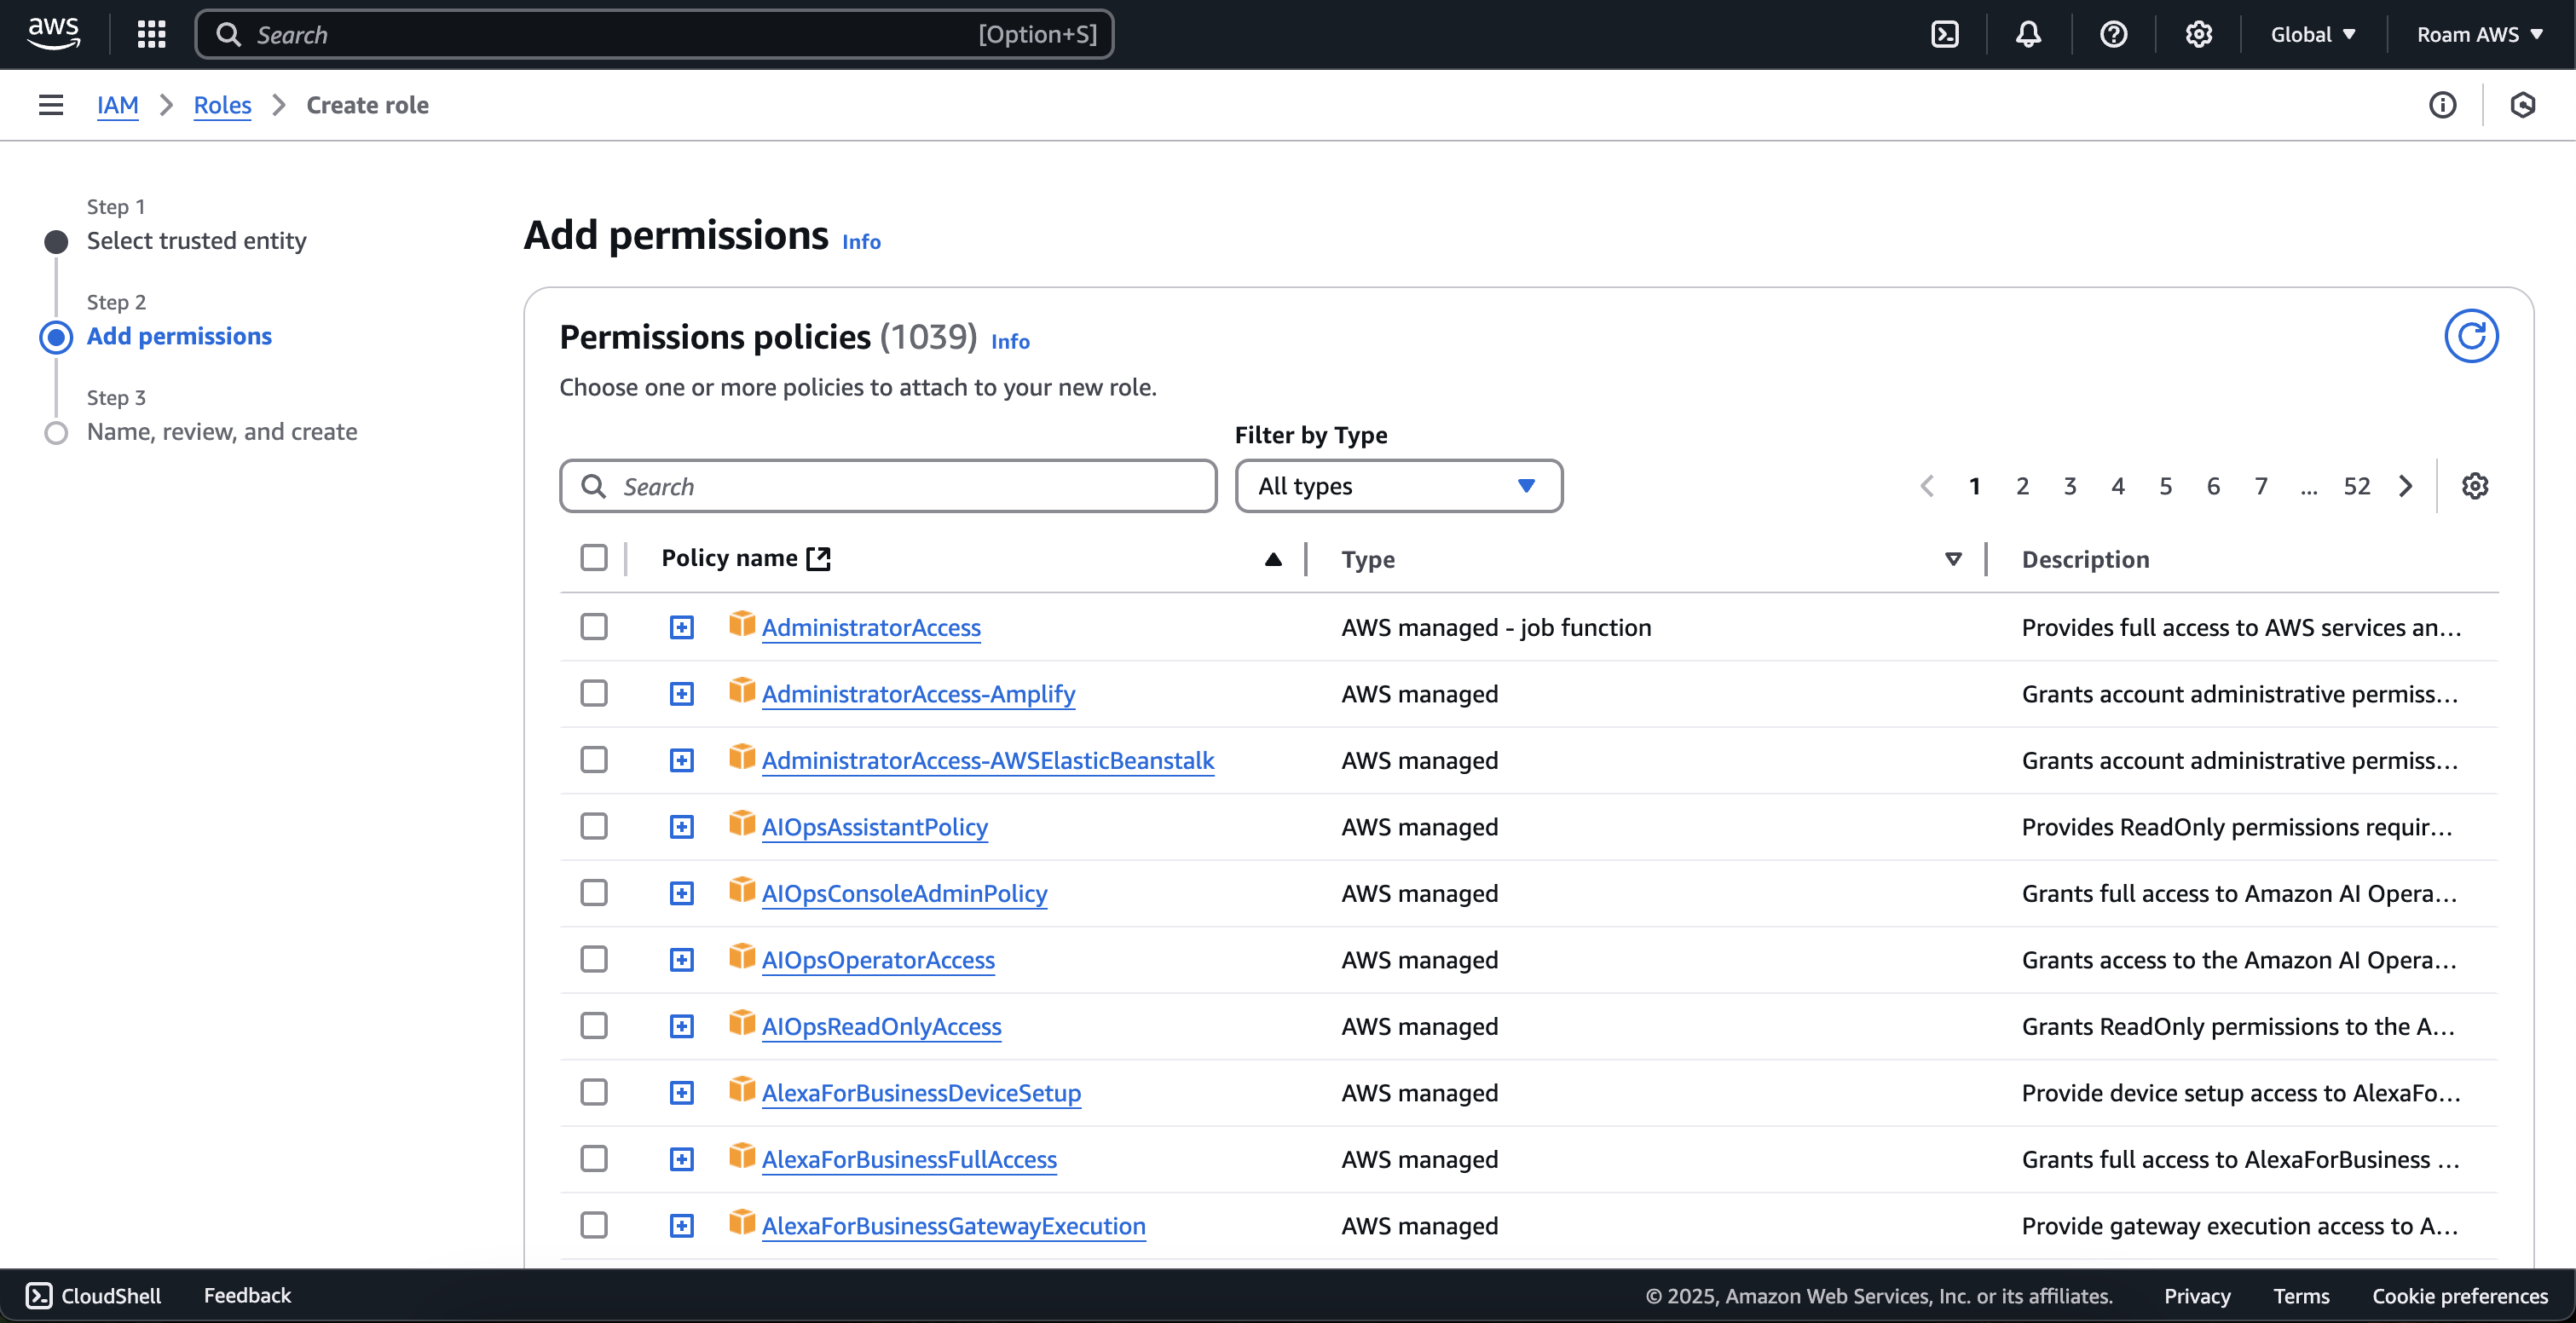
Task: Check the AdministratorAccess-Amplify policy
Action: point(594,693)
